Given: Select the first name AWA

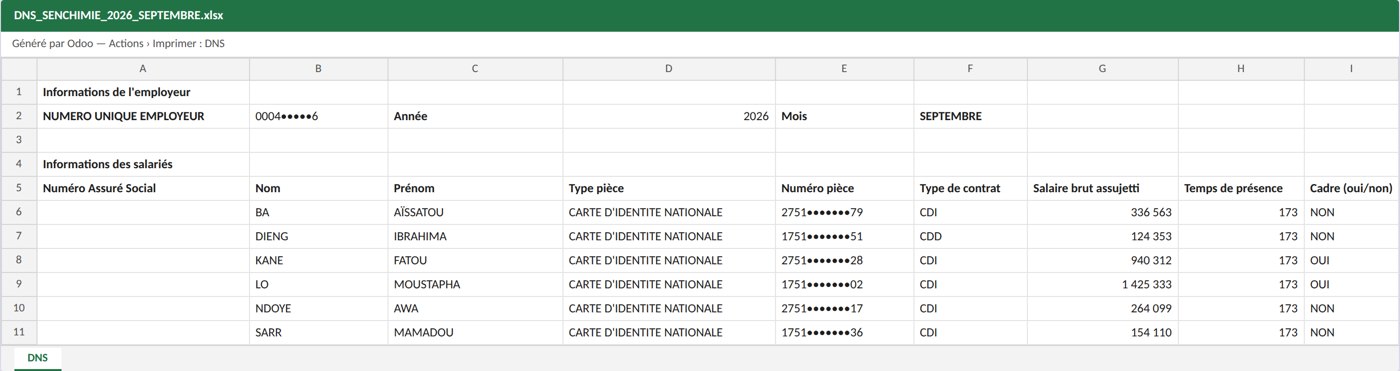Looking at the screenshot, I should coord(475,308).
